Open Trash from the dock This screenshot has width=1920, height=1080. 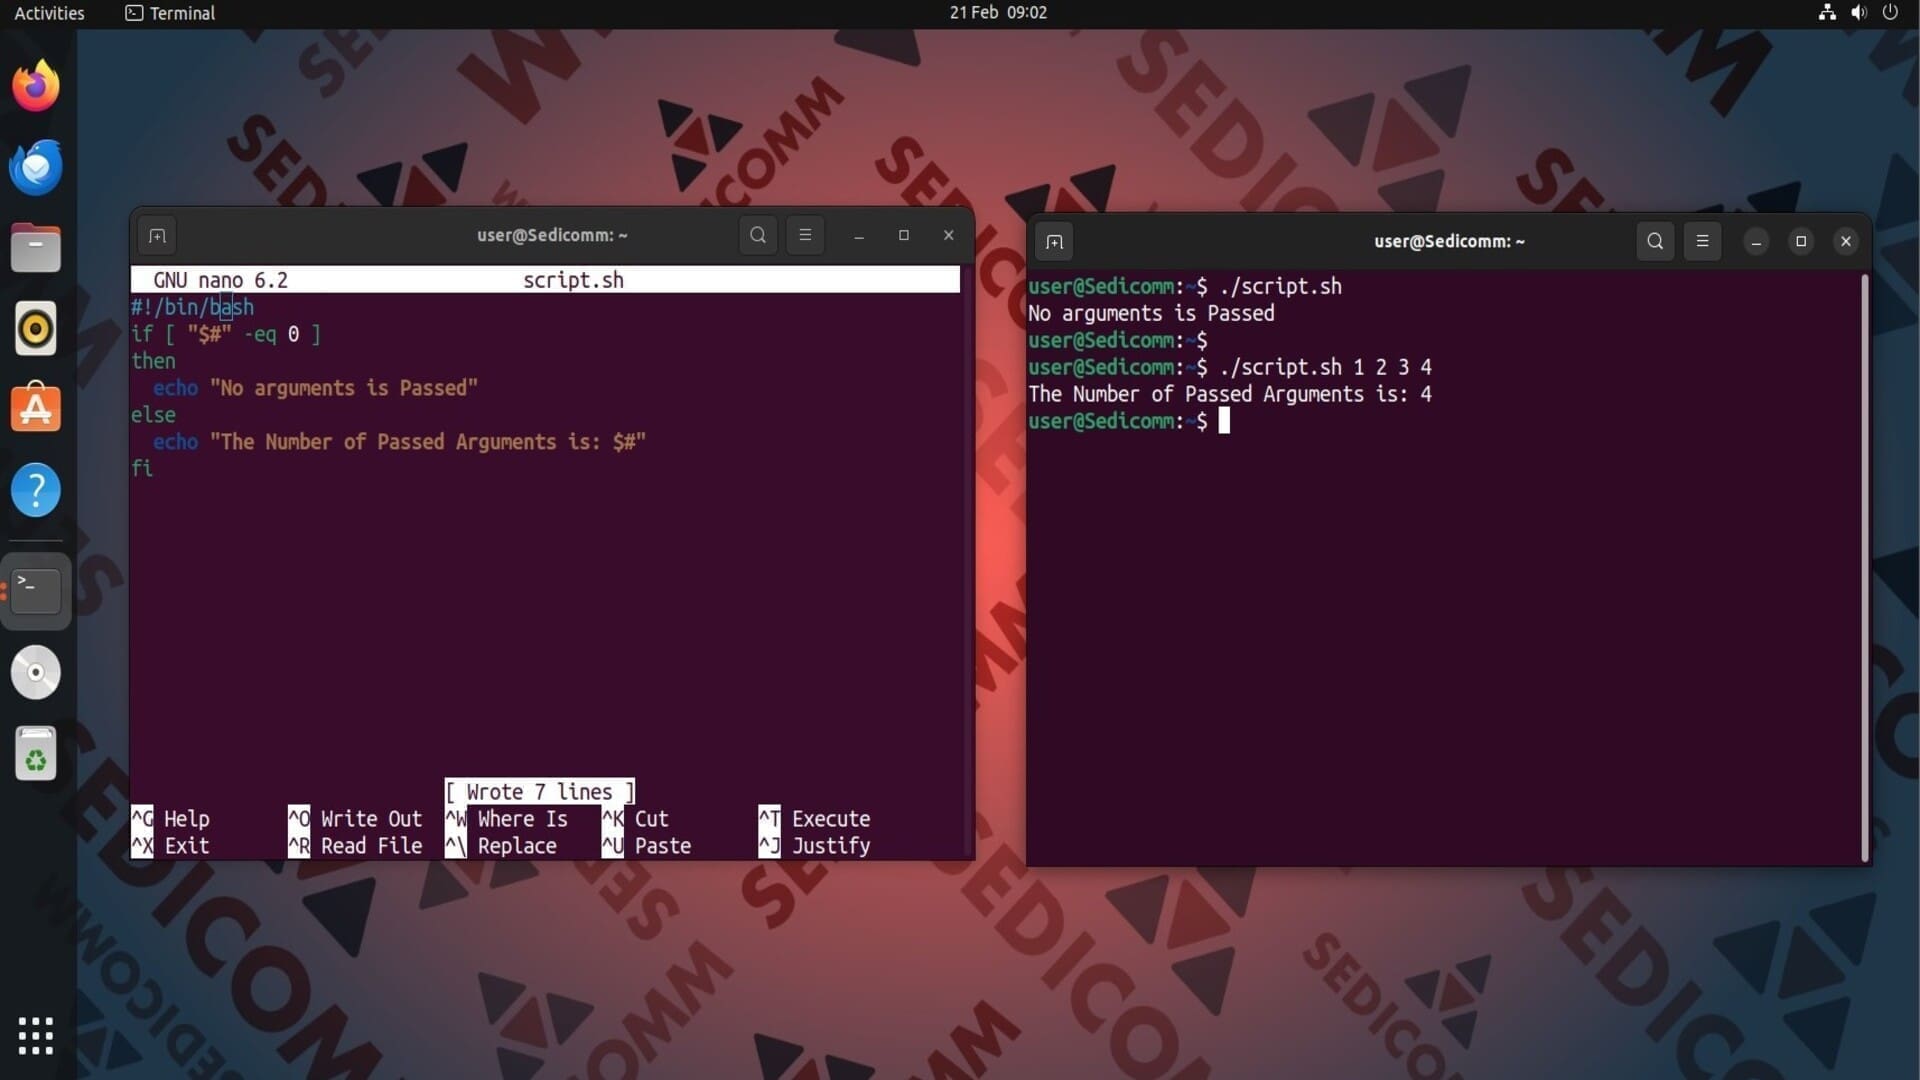(36, 754)
